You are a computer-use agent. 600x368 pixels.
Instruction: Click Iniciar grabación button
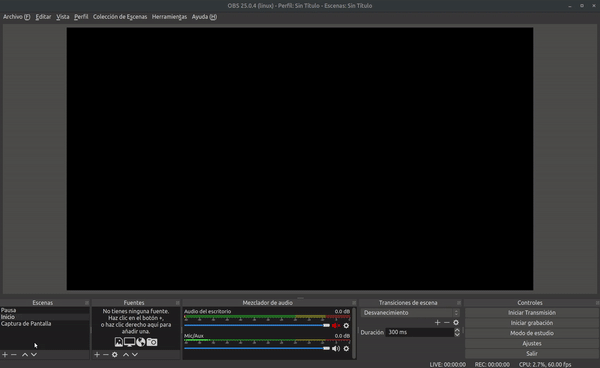532,323
